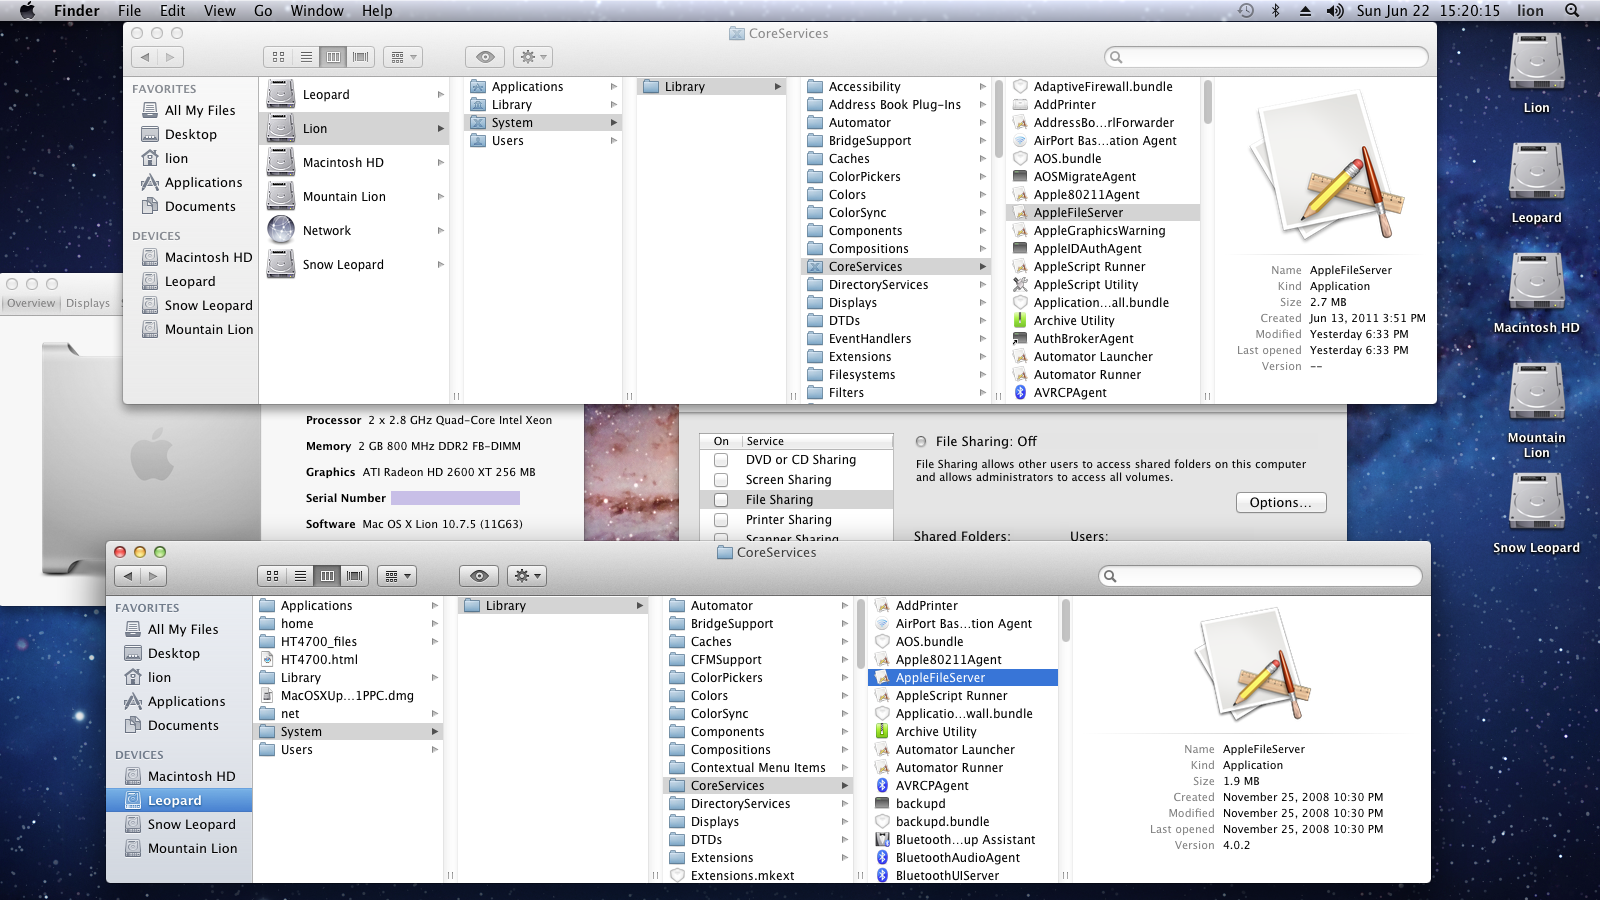Screen dimensions: 1600x900
Task: Open the action gear menu in top window
Action: point(532,57)
